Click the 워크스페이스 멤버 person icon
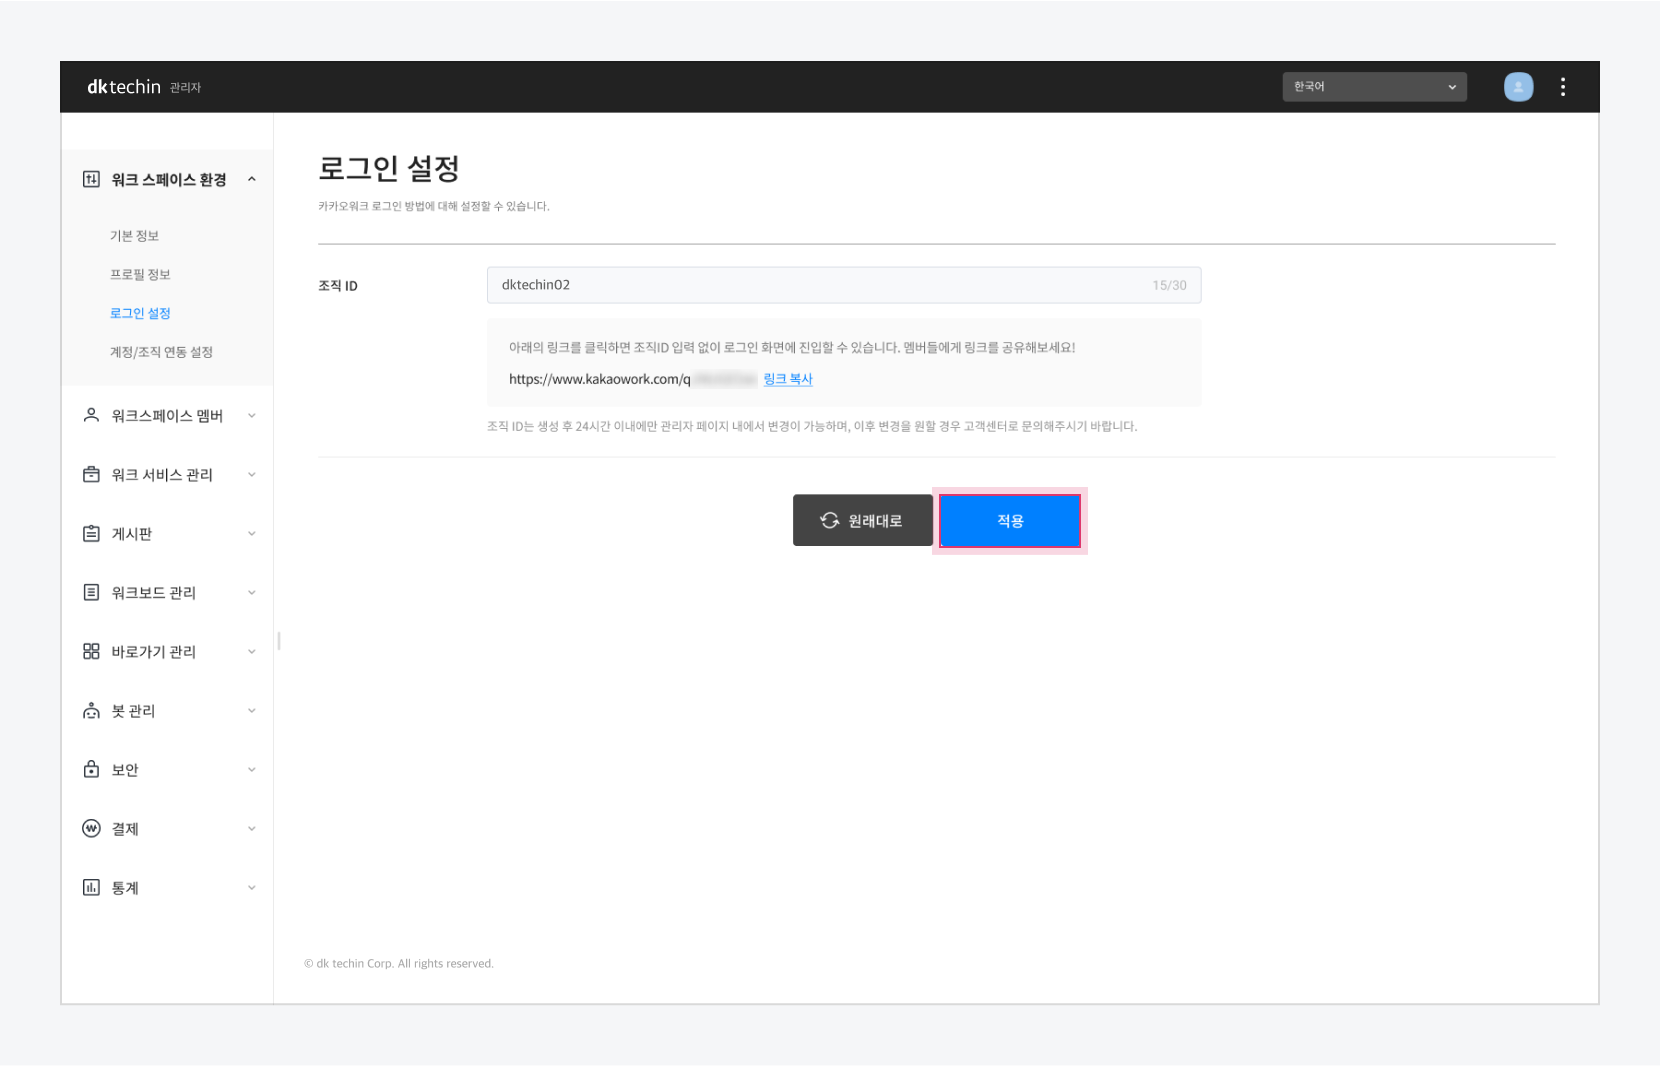This screenshot has width=1660, height=1066. pos(91,415)
